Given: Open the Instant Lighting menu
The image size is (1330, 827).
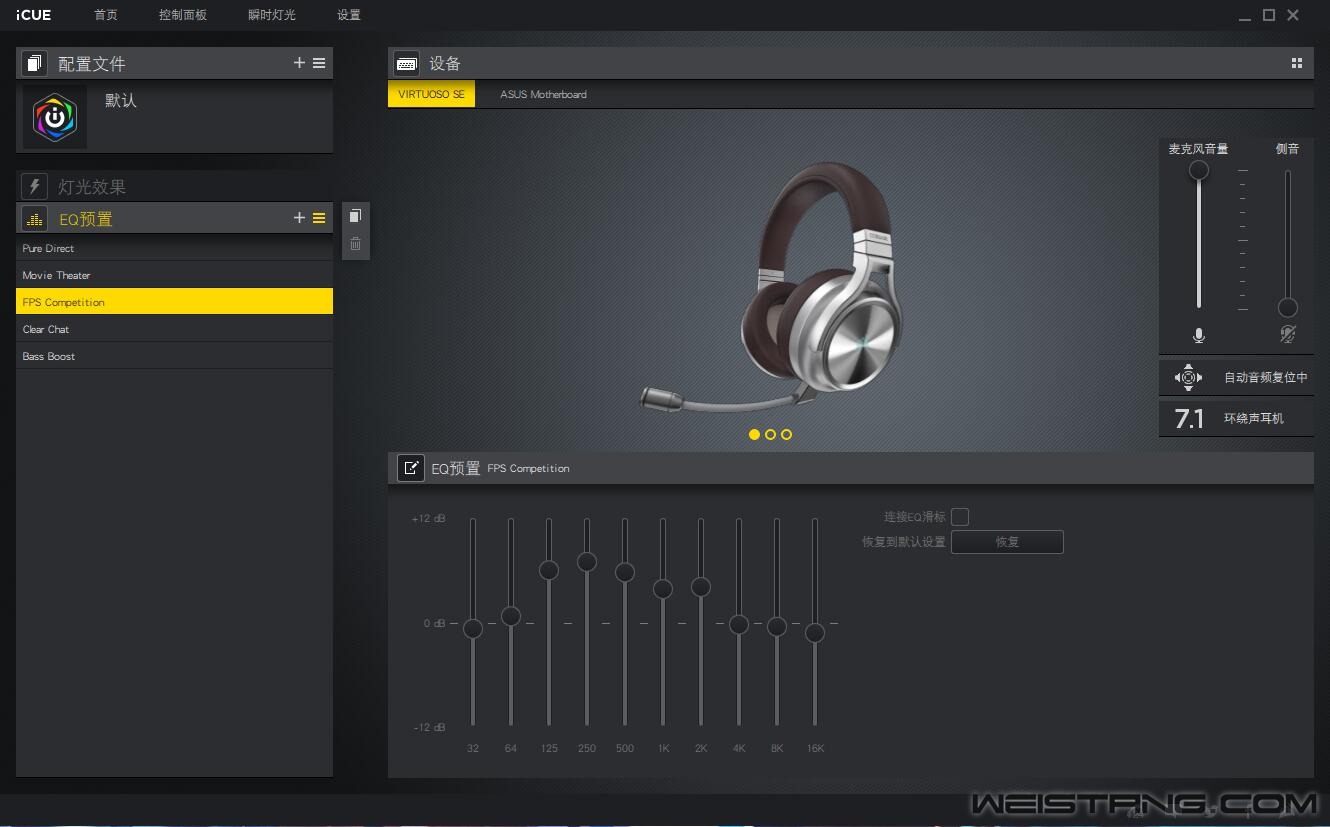Looking at the screenshot, I should point(272,15).
